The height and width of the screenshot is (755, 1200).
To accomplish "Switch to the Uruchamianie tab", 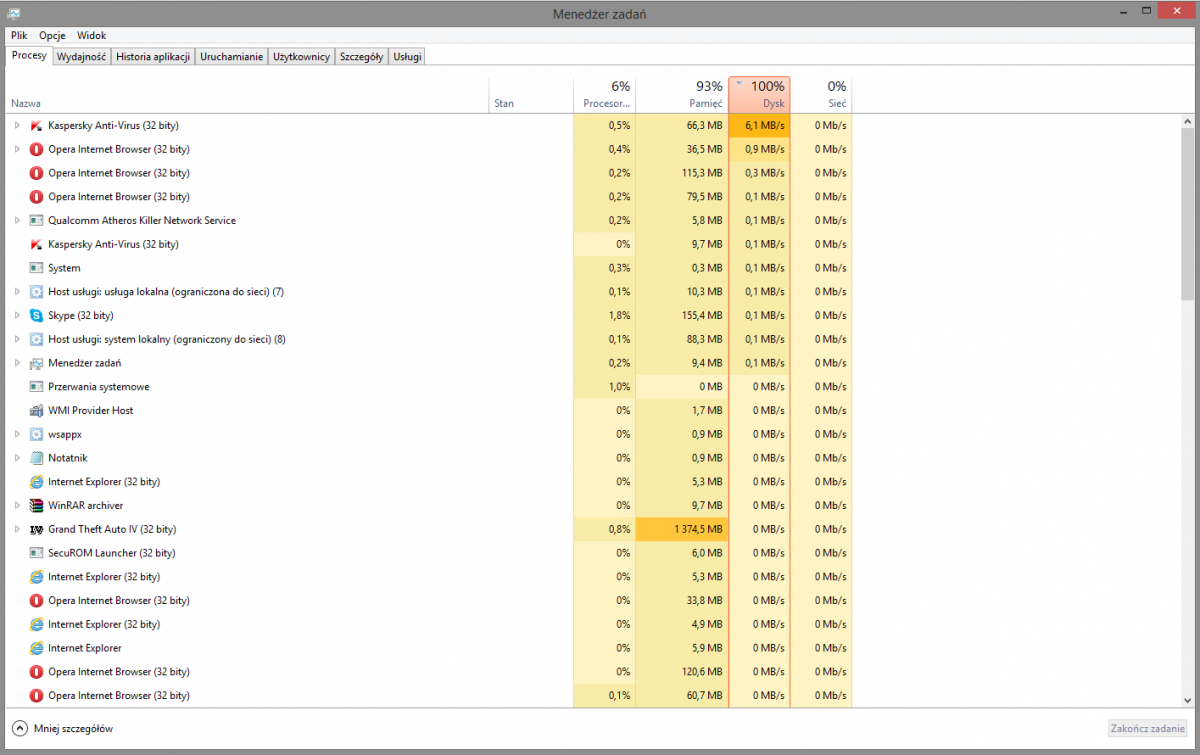I will coord(232,57).
